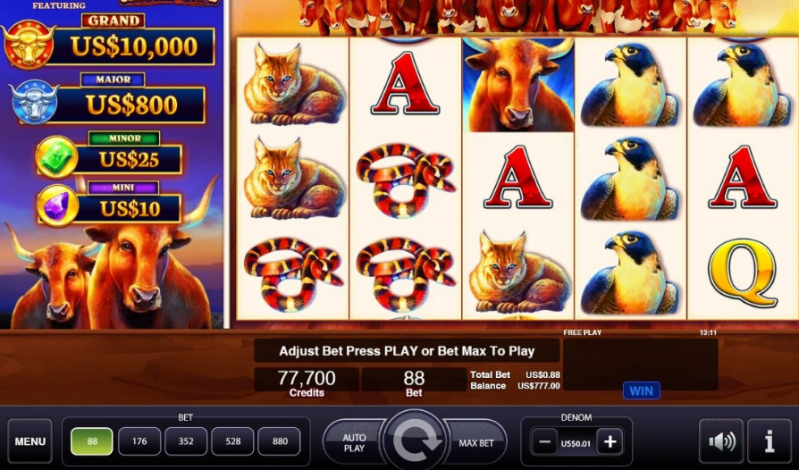The image size is (799, 470).
Task: Click the green gem Minor jackpot coin
Action: coord(57,156)
